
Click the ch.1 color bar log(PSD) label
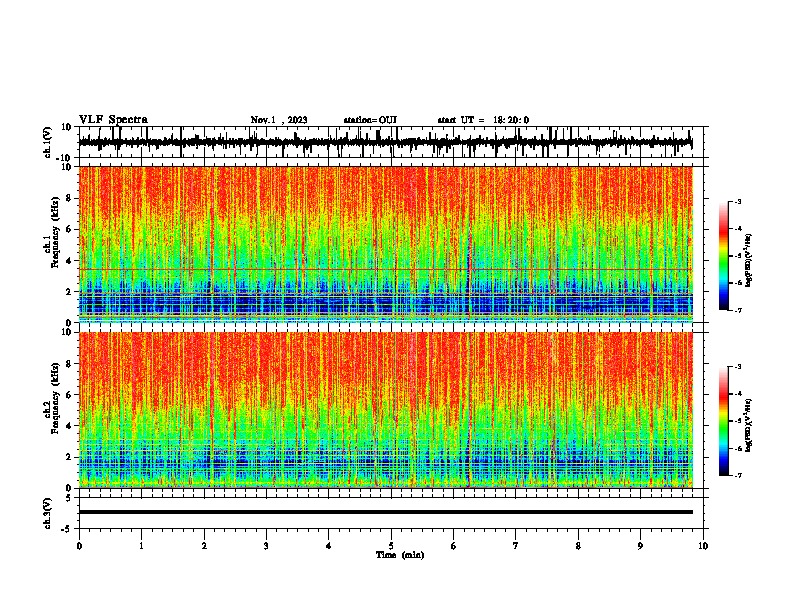(x=749, y=261)
